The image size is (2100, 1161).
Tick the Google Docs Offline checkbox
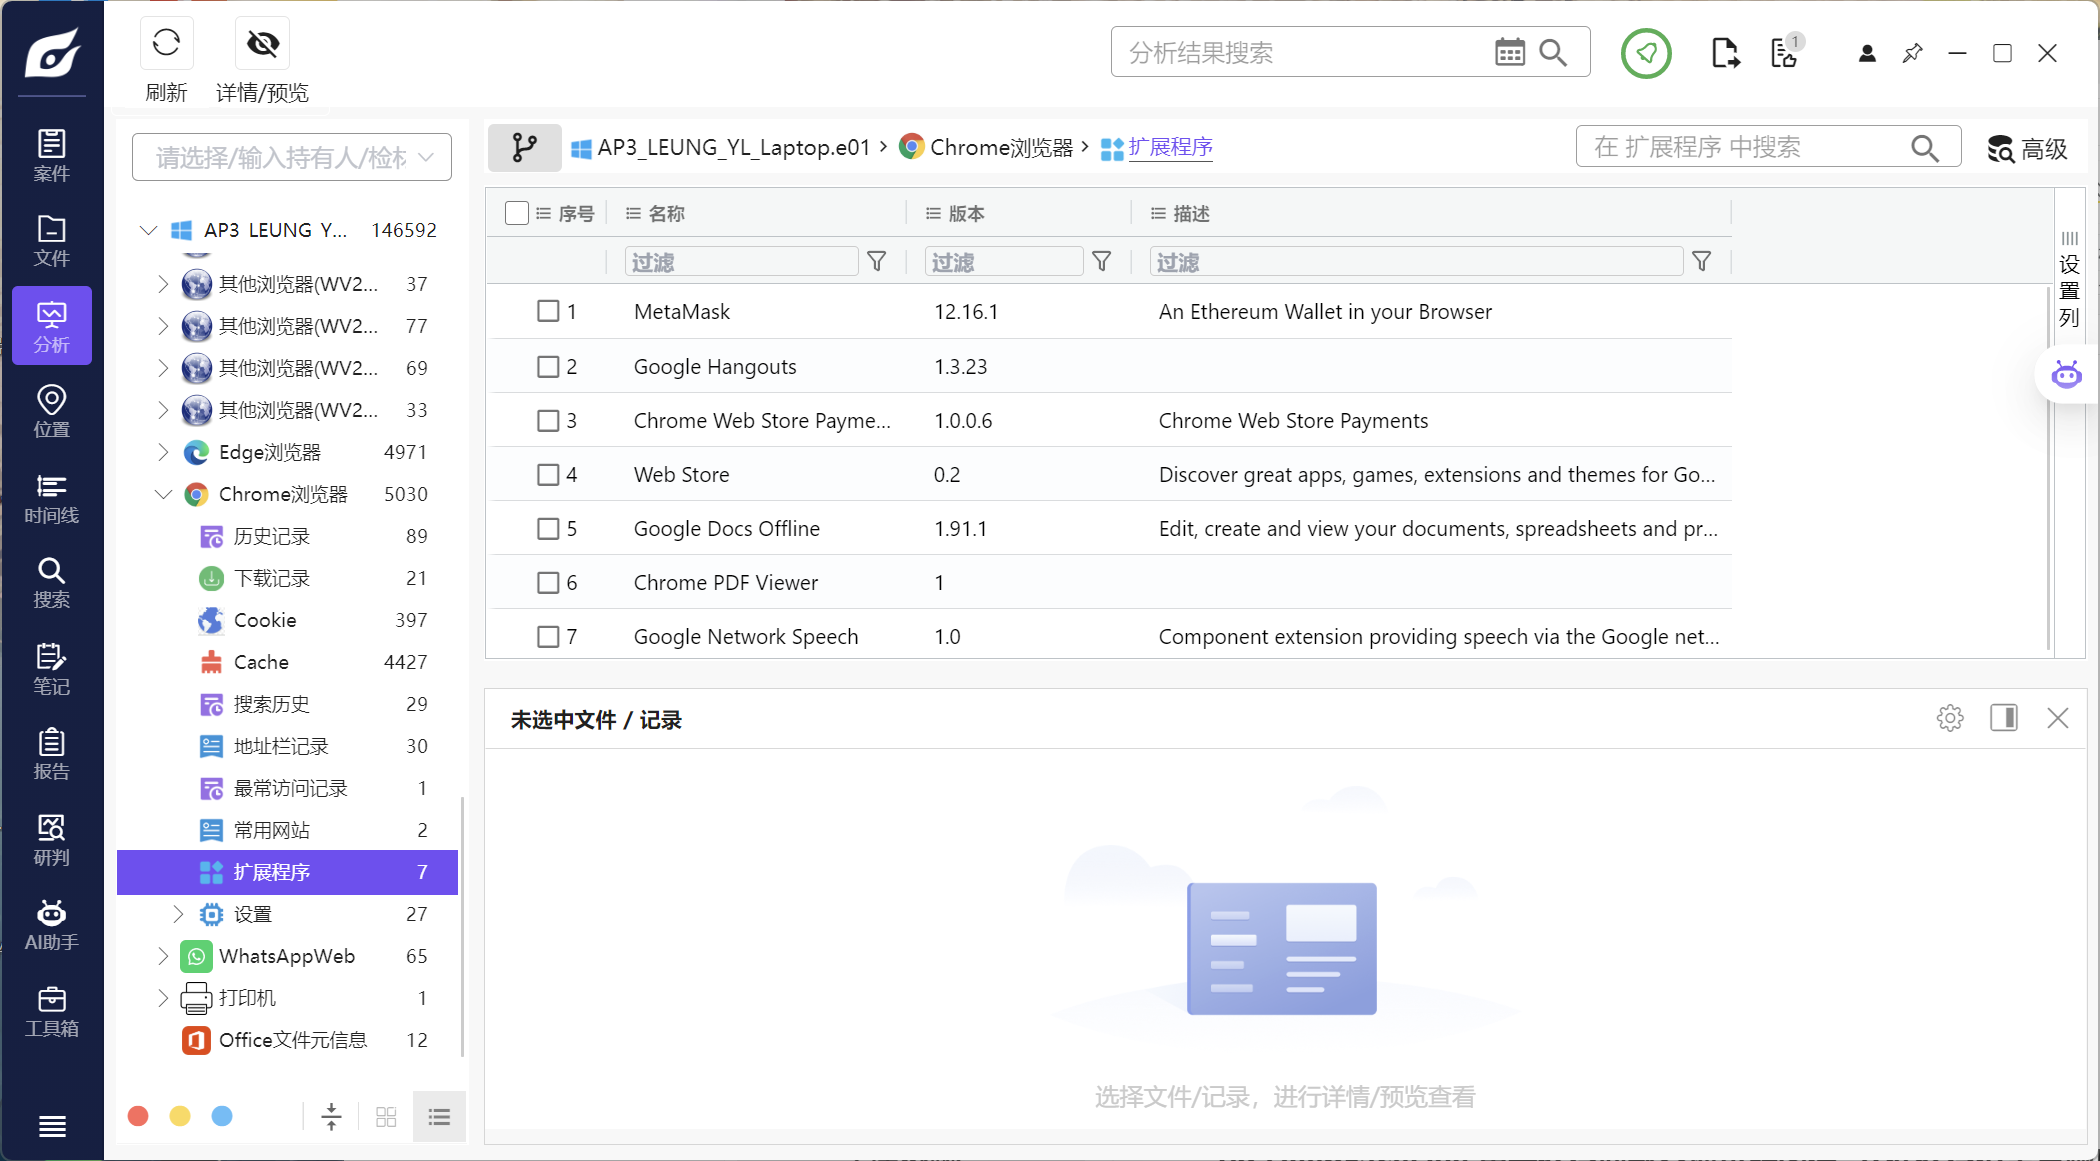click(x=548, y=528)
